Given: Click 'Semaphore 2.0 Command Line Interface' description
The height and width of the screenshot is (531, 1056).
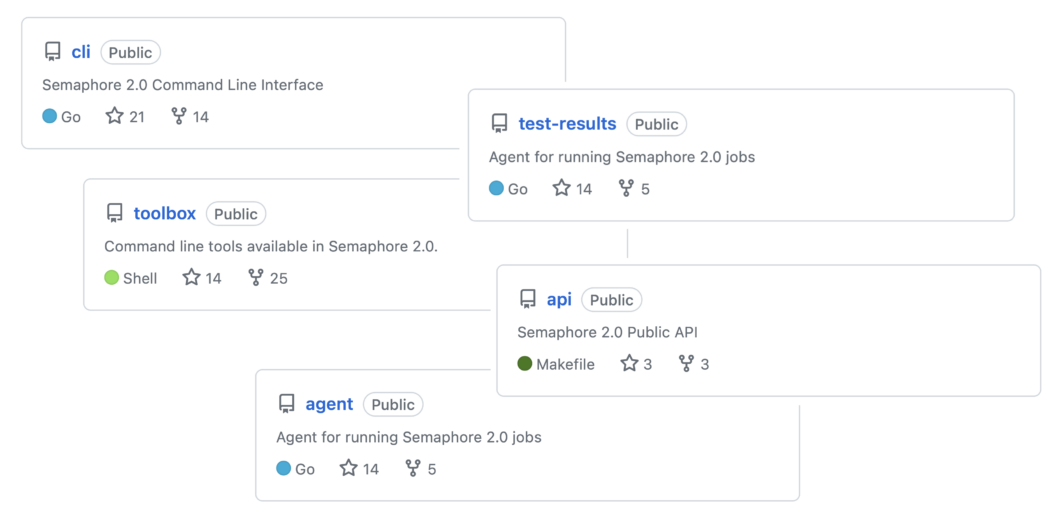Looking at the screenshot, I should pos(183,85).
